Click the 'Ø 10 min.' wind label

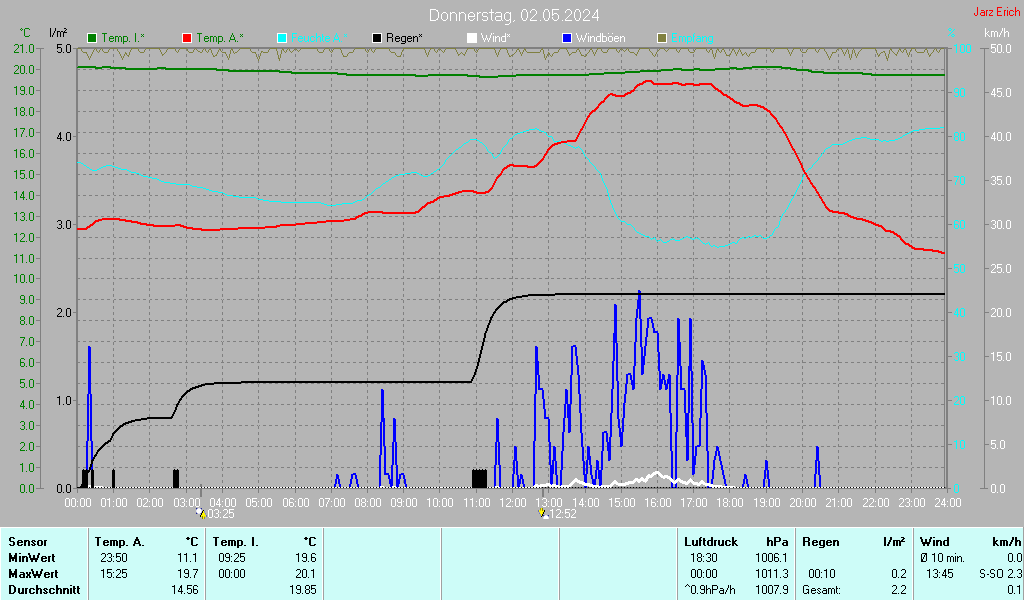pyautogui.click(x=944, y=558)
